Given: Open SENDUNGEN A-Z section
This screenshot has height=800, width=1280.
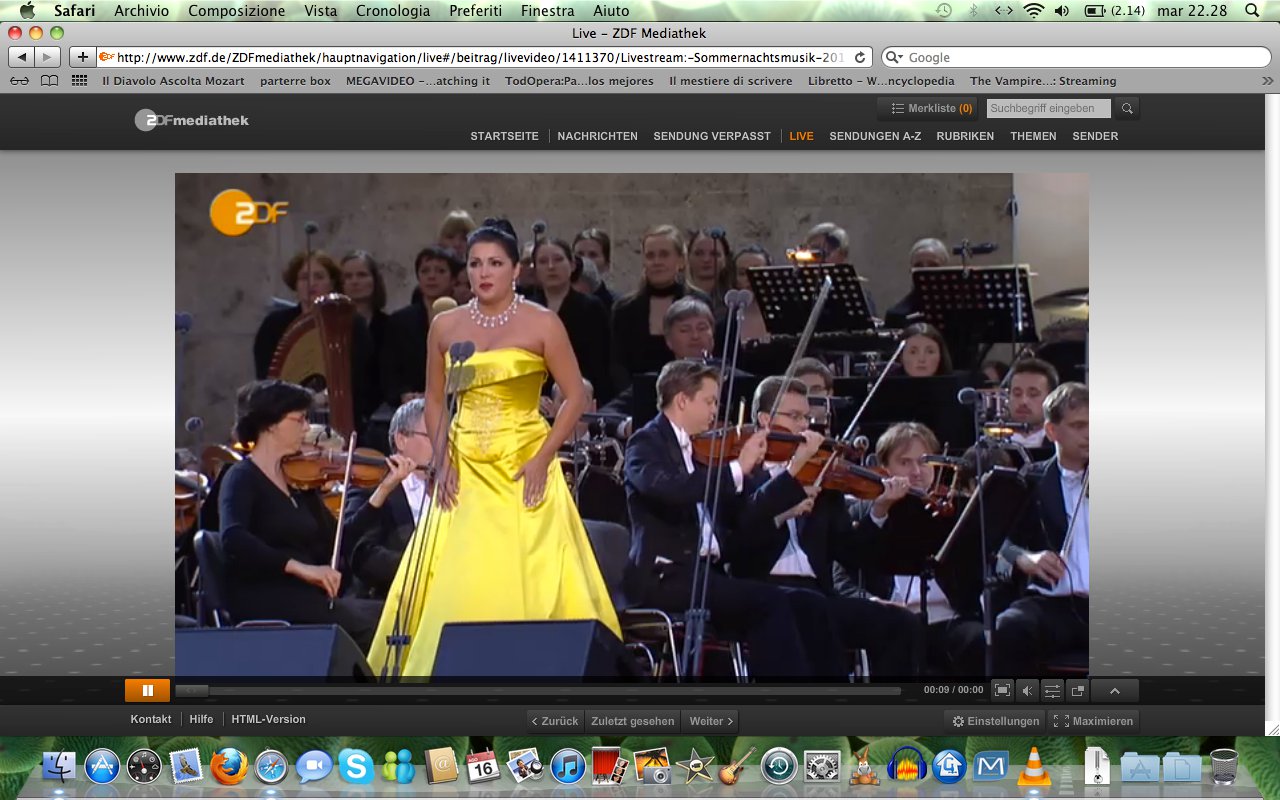Looking at the screenshot, I should click(875, 136).
